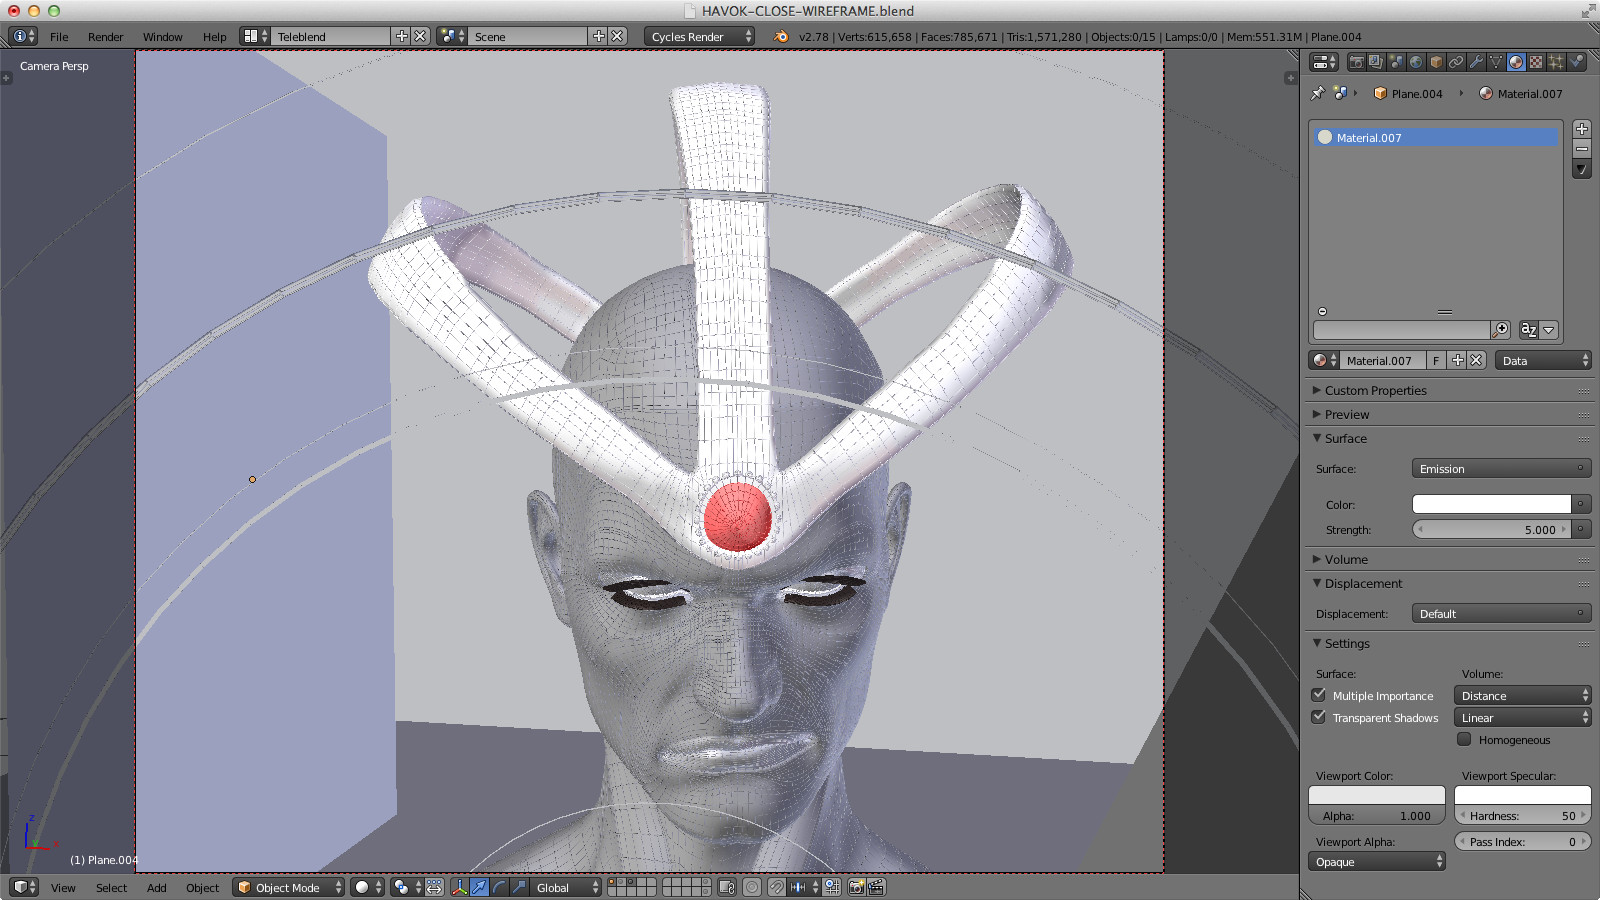Image resolution: width=1600 pixels, height=900 pixels.
Task: Toggle the scale manipulator icon
Action: tap(519, 887)
